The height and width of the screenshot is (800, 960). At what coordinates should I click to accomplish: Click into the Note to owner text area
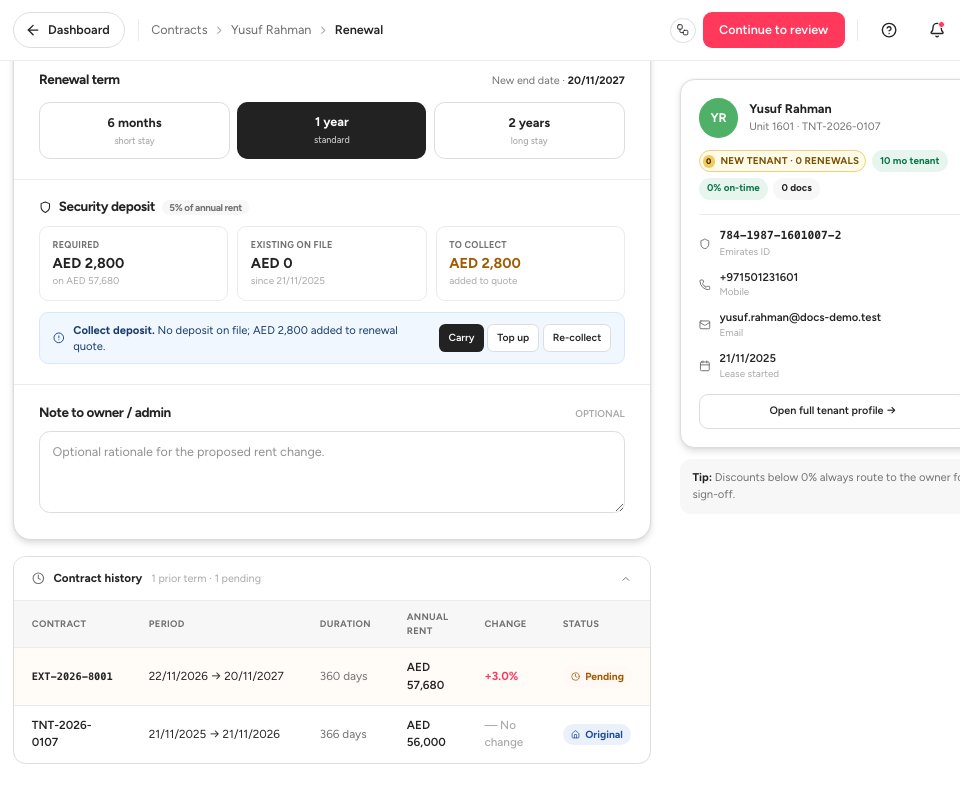pyautogui.click(x=332, y=472)
